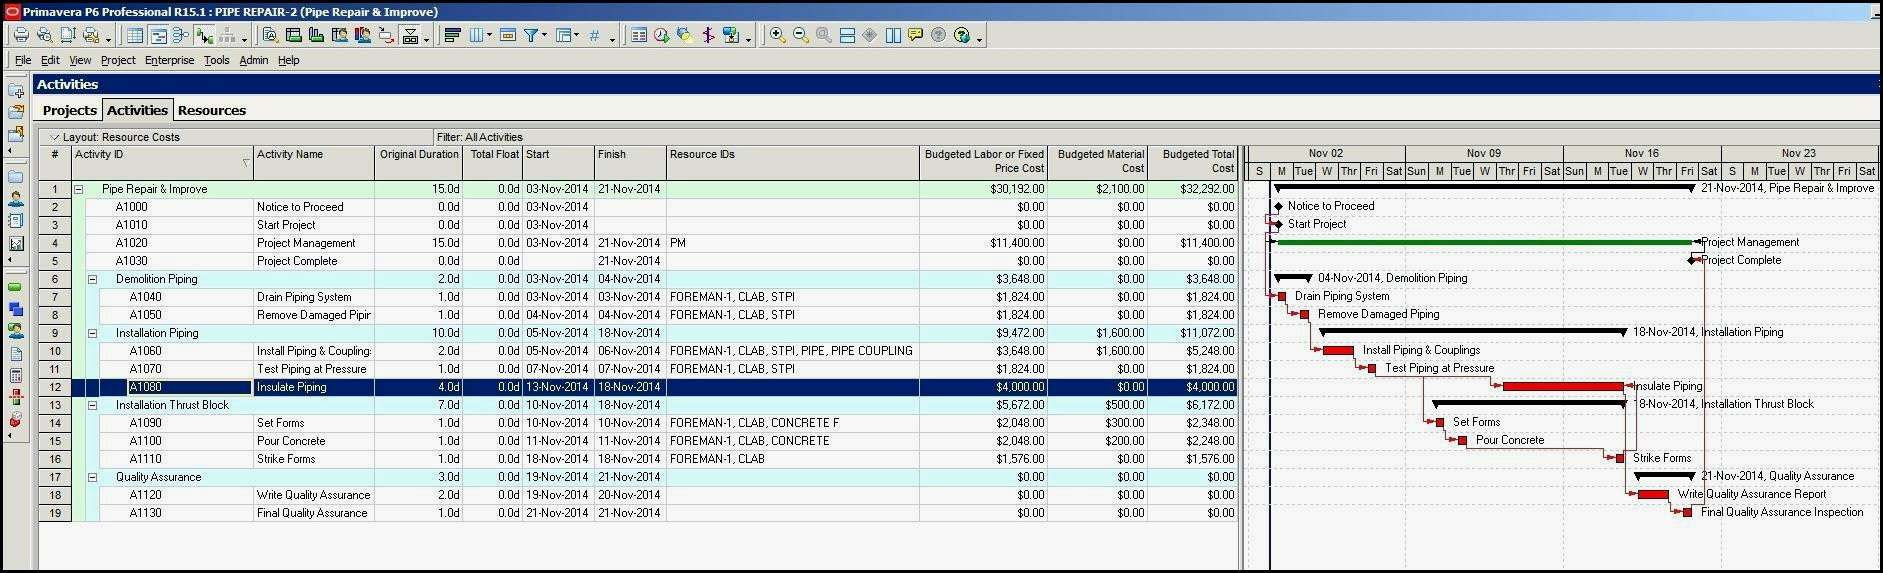Screen dimensions: 1883x573
Task: Open the Filter funnel tool
Action: click(x=532, y=36)
